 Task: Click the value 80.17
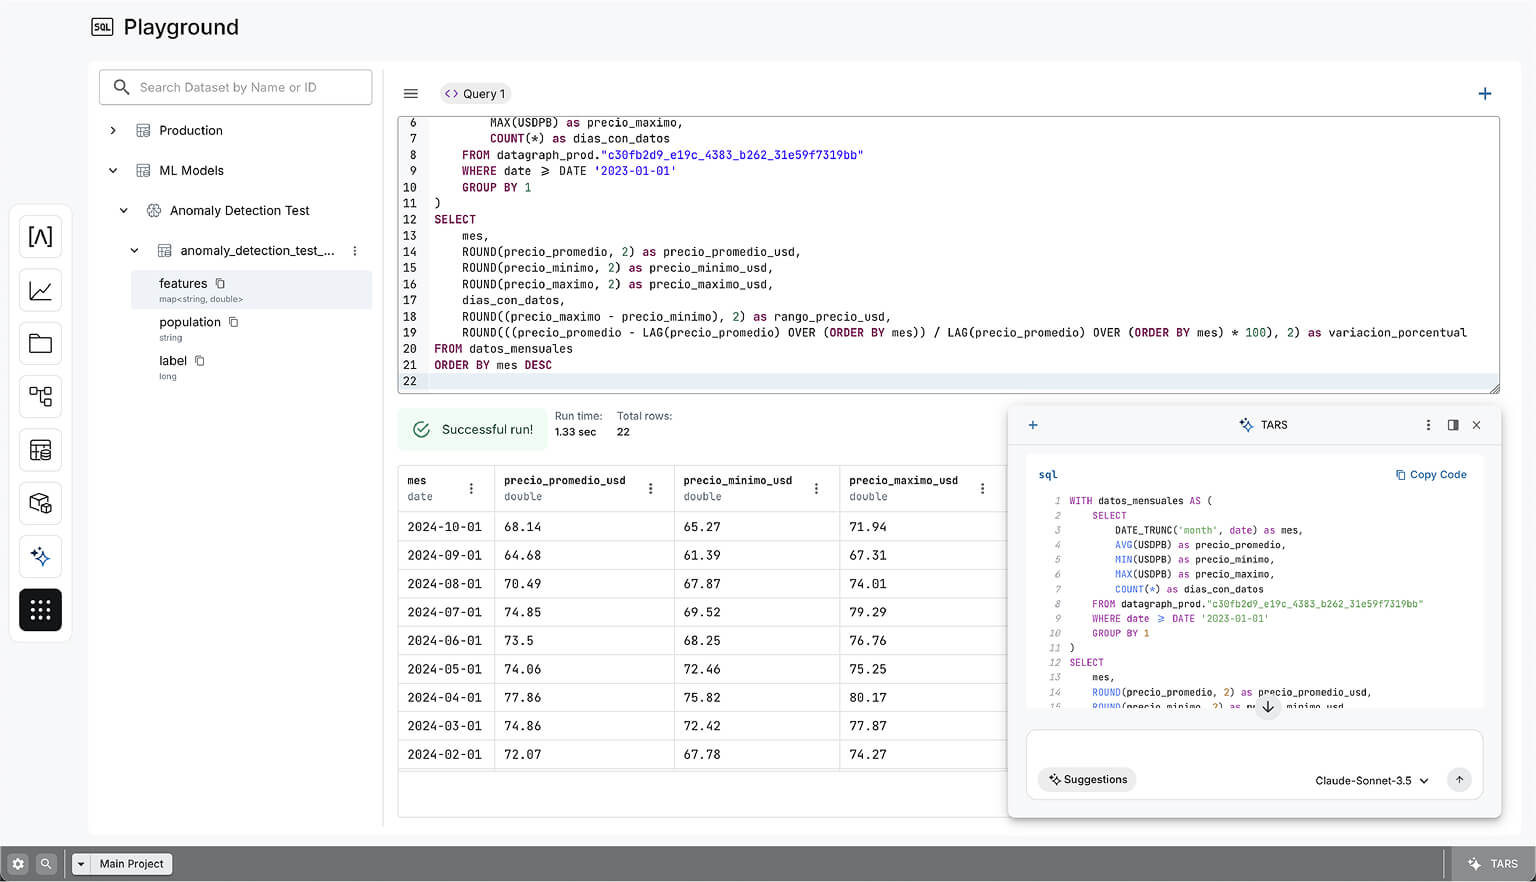tap(868, 698)
